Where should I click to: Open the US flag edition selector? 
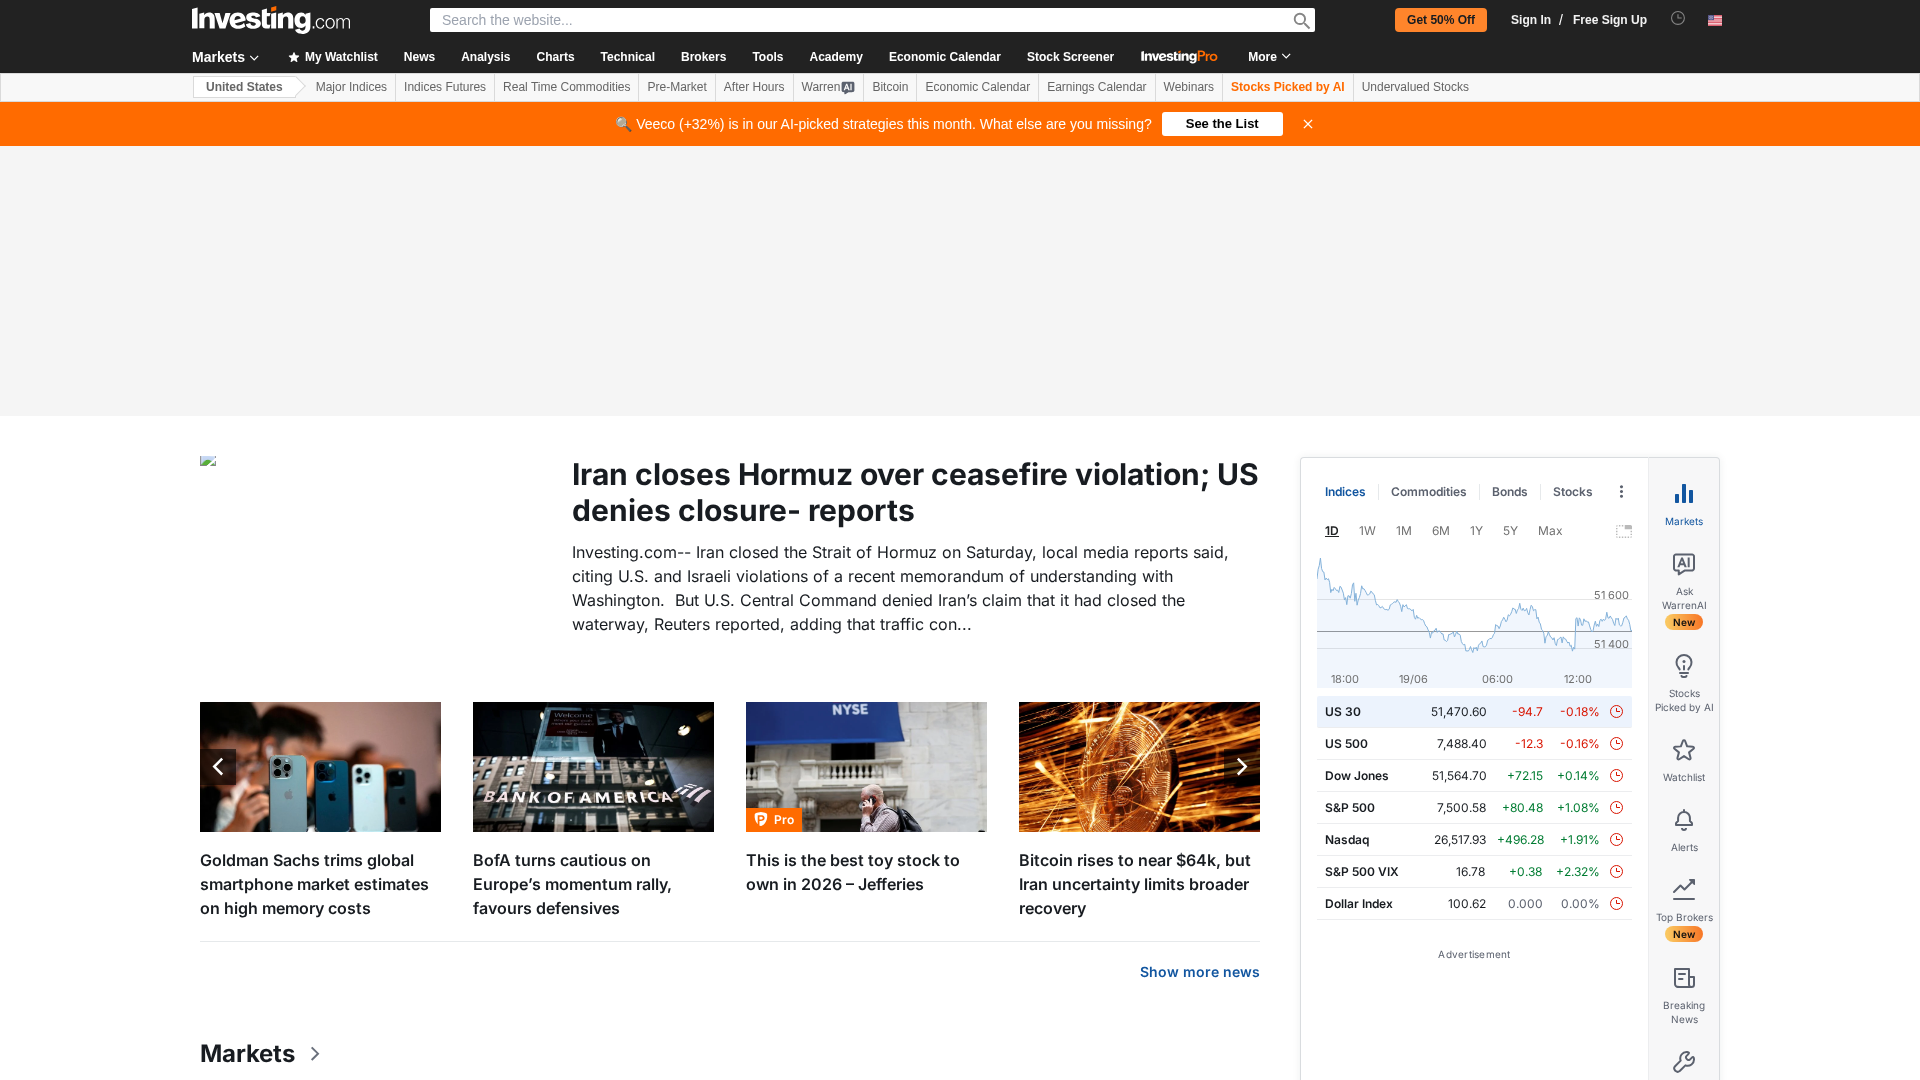click(x=1715, y=20)
